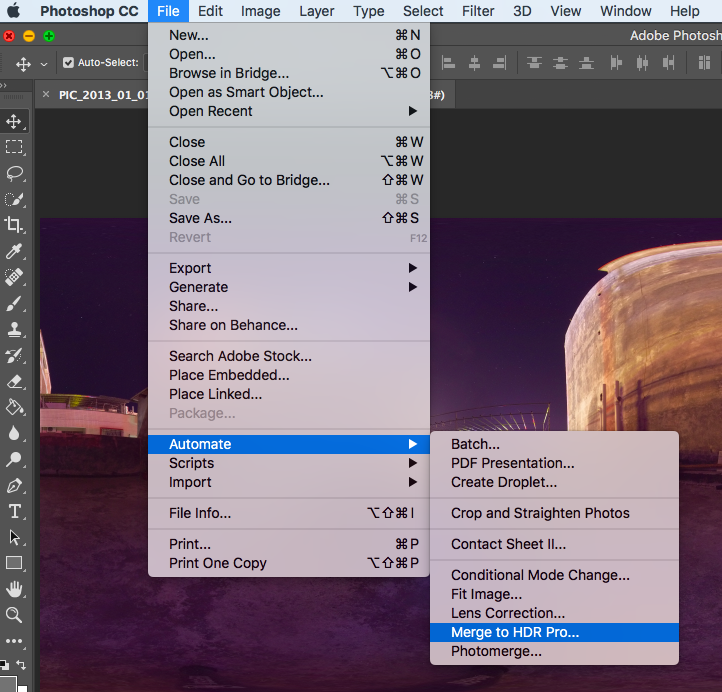Click Align horizontal centers icon
The width and height of the screenshot is (722, 692).
(474, 63)
